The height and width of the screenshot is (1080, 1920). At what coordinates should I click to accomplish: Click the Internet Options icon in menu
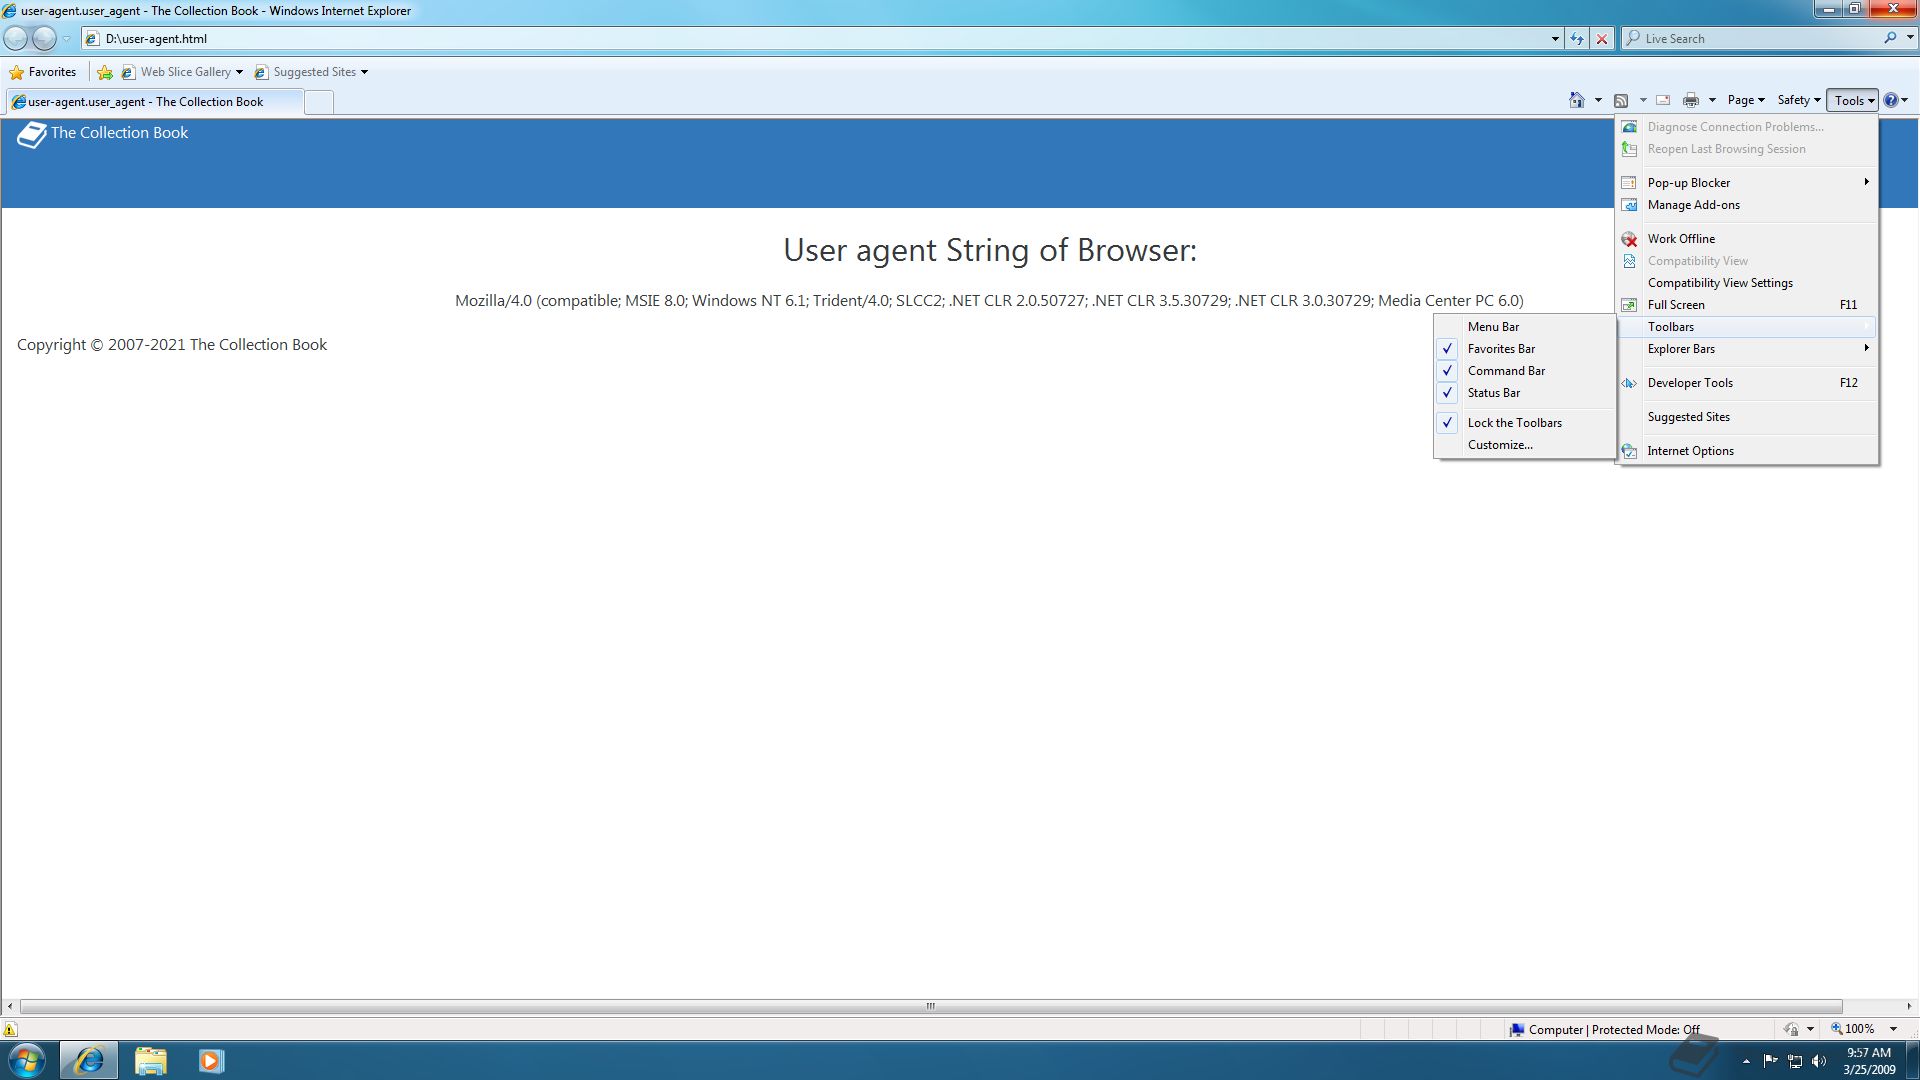[x=1629, y=451]
